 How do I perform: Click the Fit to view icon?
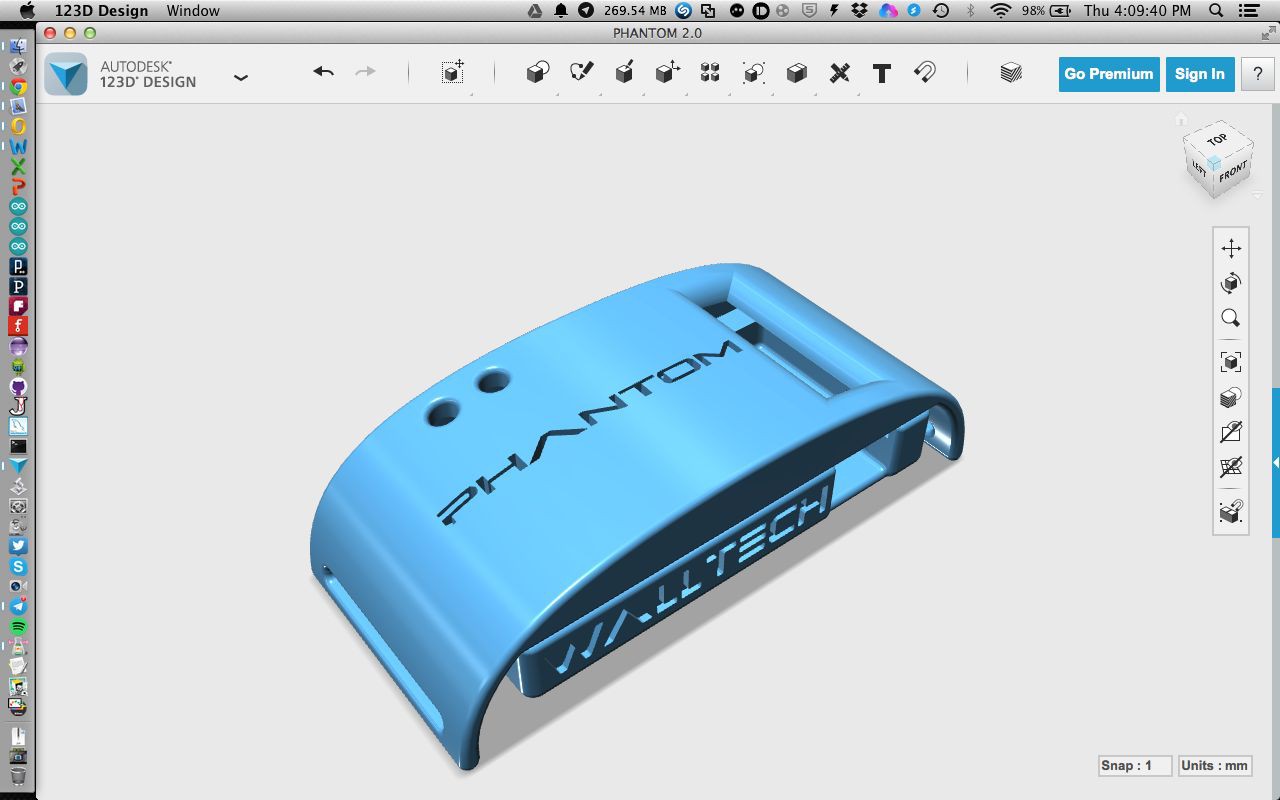1231,362
